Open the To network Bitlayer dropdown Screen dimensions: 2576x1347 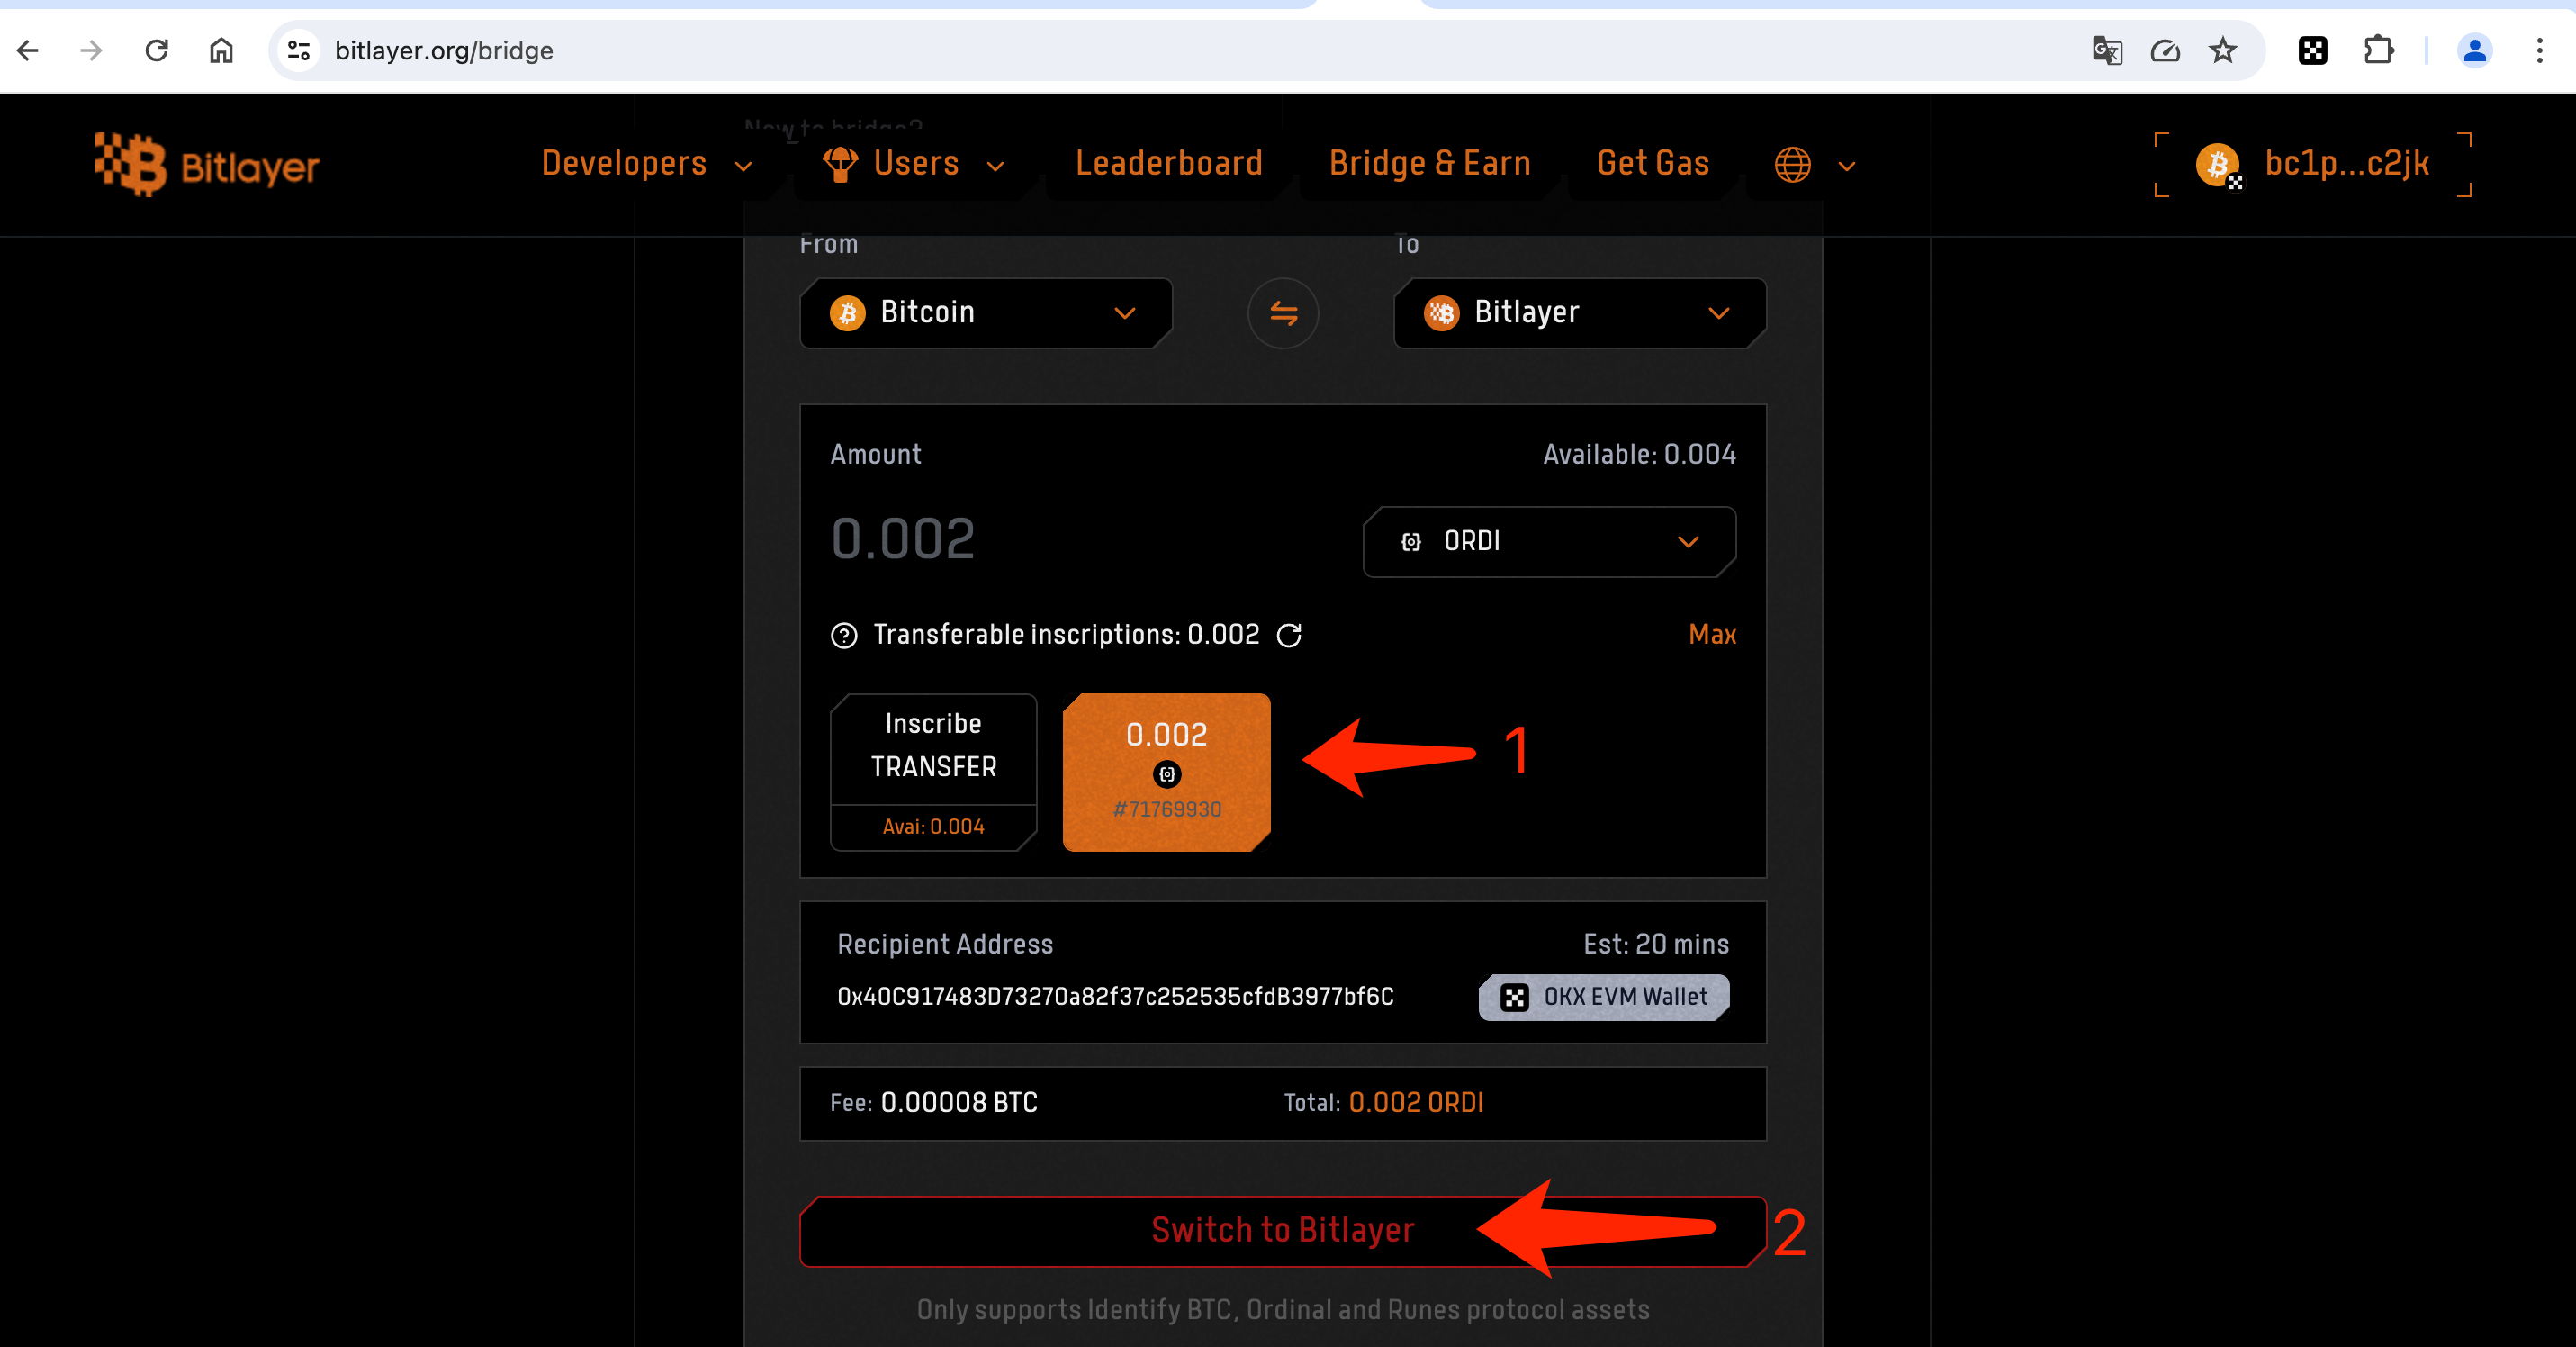click(x=1579, y=313)
